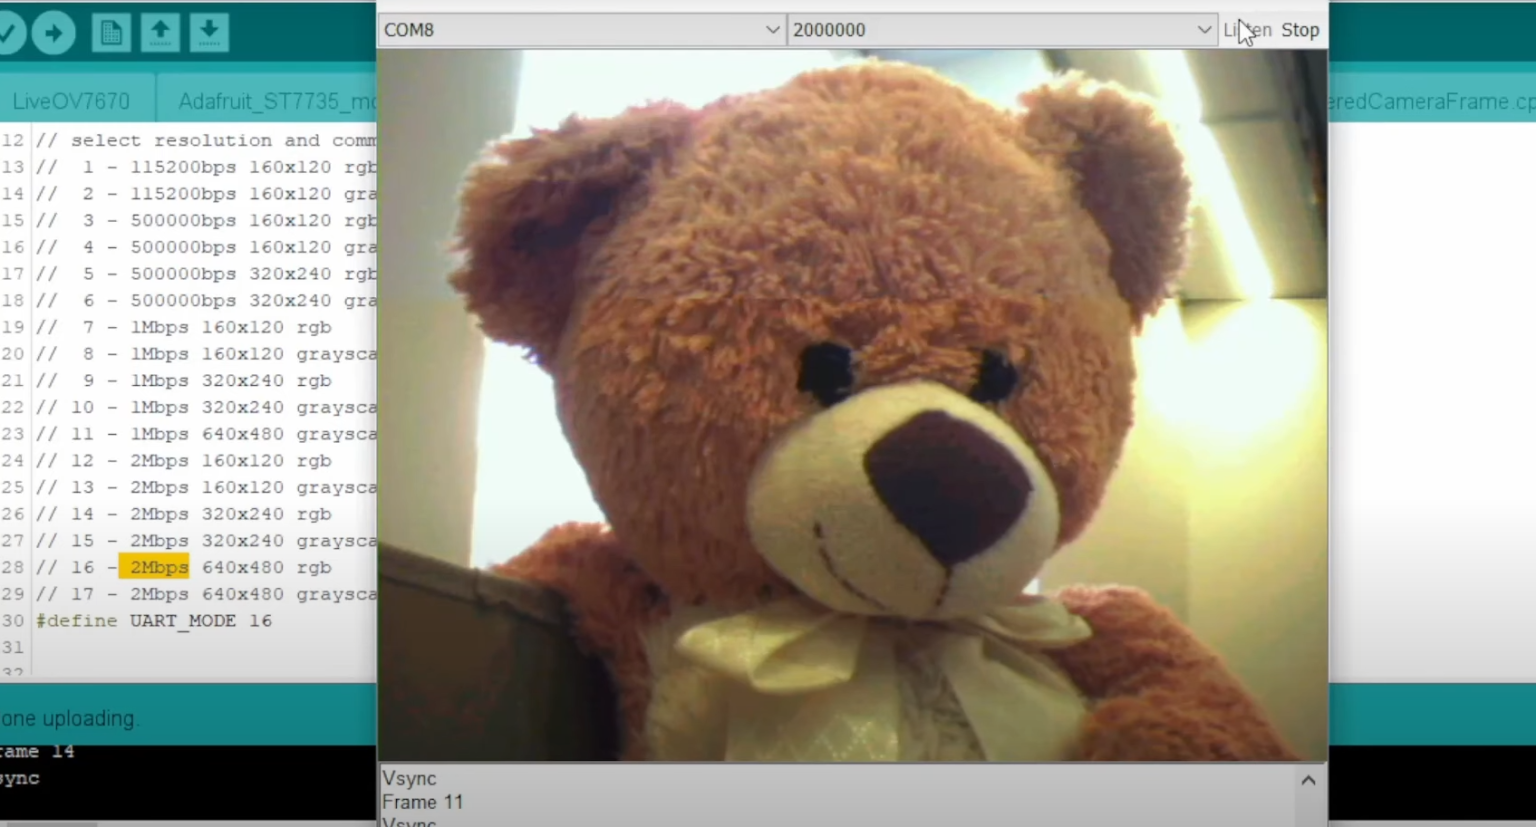
Task: Create a new sketch with the New icon
Action: pyautogui.click(x=111, y=33)
